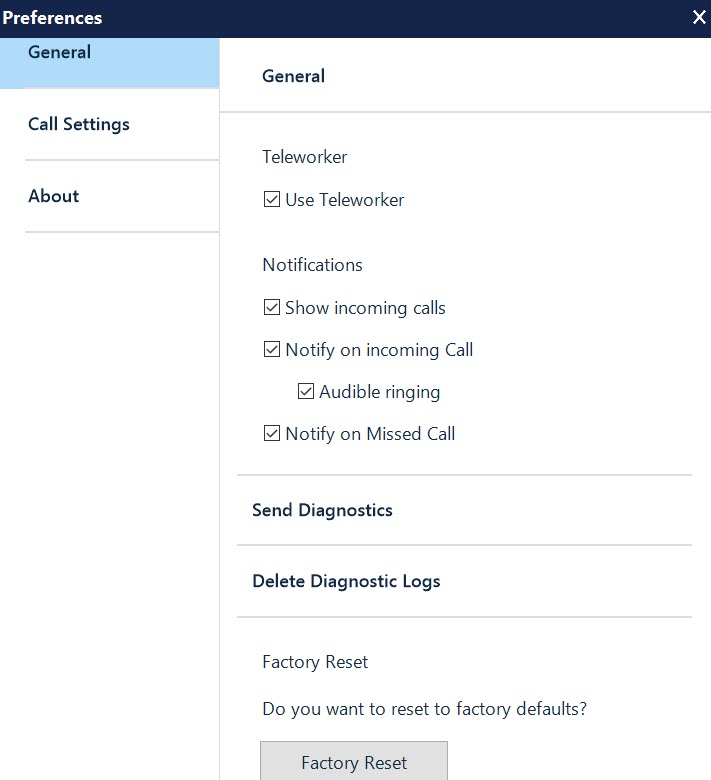
Task: Click the Notifications section label
Action: point(312,265)
